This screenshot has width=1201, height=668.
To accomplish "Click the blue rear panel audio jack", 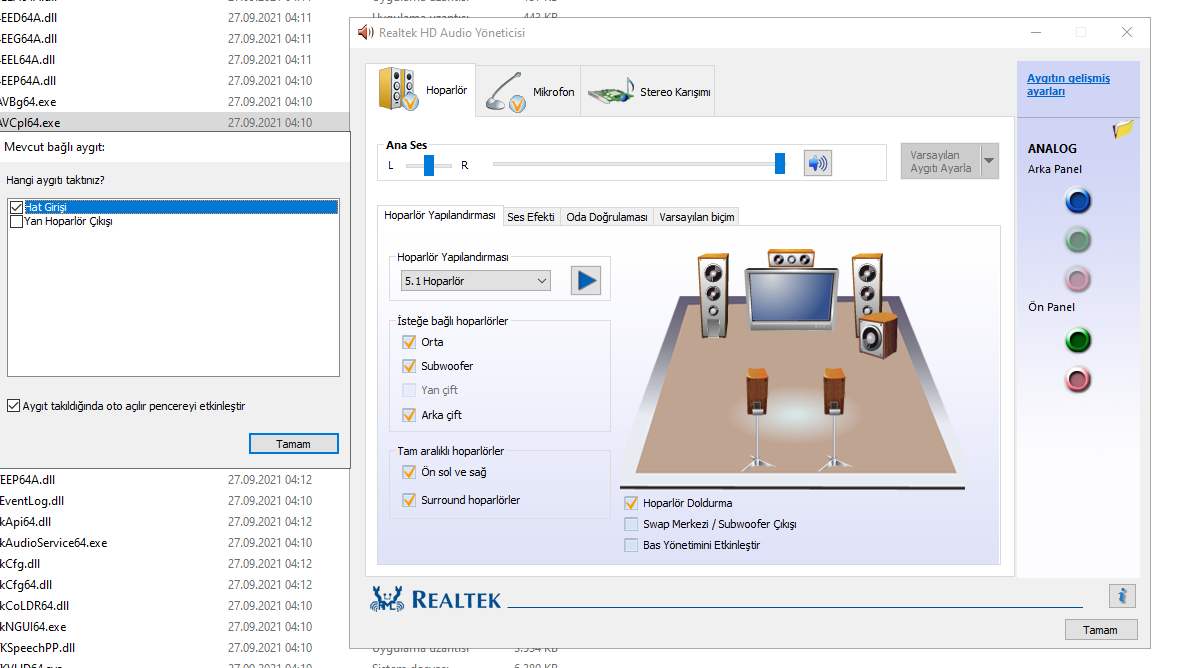I will click(x=1077, y=202).
